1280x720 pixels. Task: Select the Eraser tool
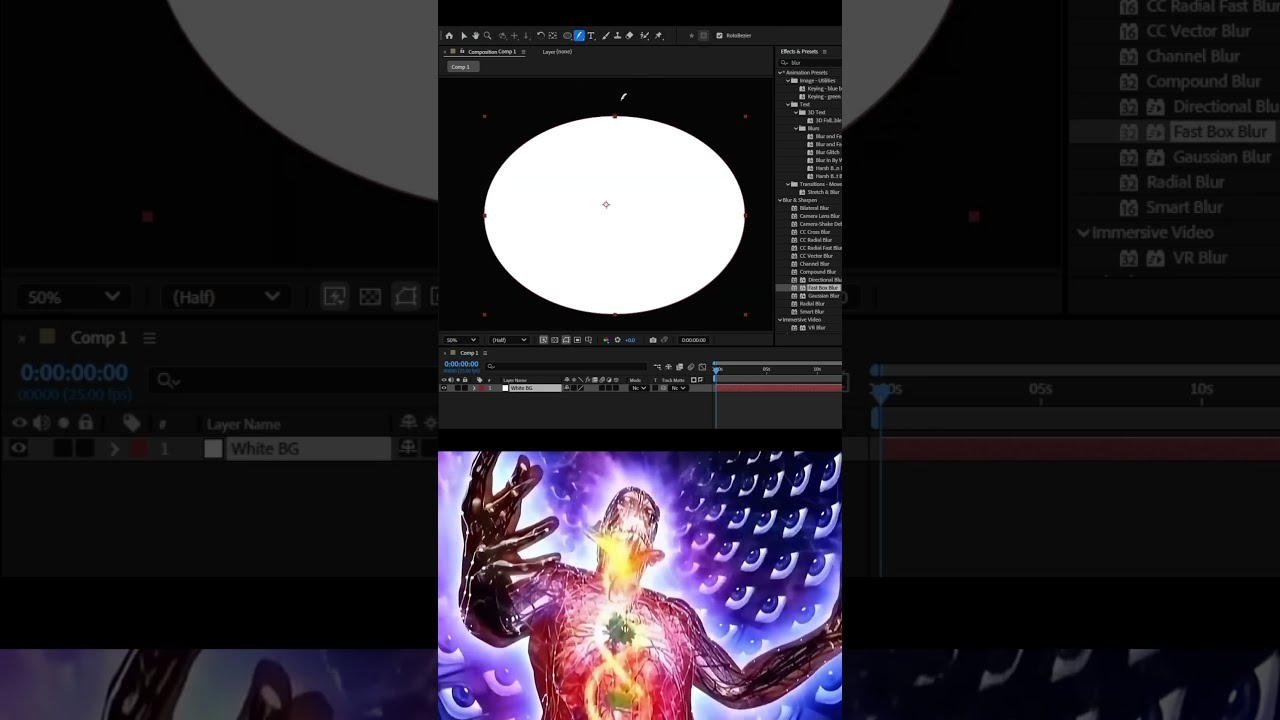click(630, 35)
